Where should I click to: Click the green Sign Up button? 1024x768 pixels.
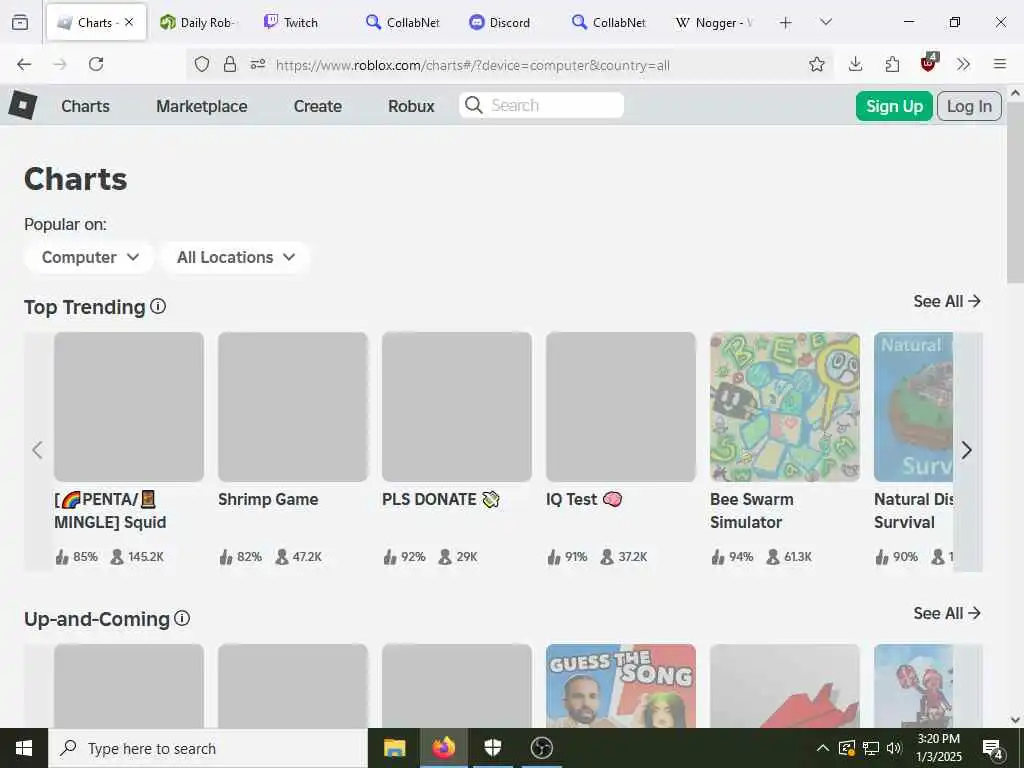click(894, 106)
